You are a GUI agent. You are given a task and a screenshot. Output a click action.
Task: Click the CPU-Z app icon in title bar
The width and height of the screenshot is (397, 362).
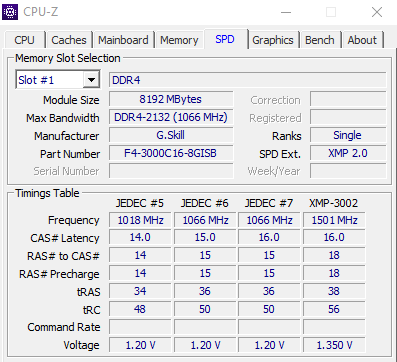click(10, 12)
